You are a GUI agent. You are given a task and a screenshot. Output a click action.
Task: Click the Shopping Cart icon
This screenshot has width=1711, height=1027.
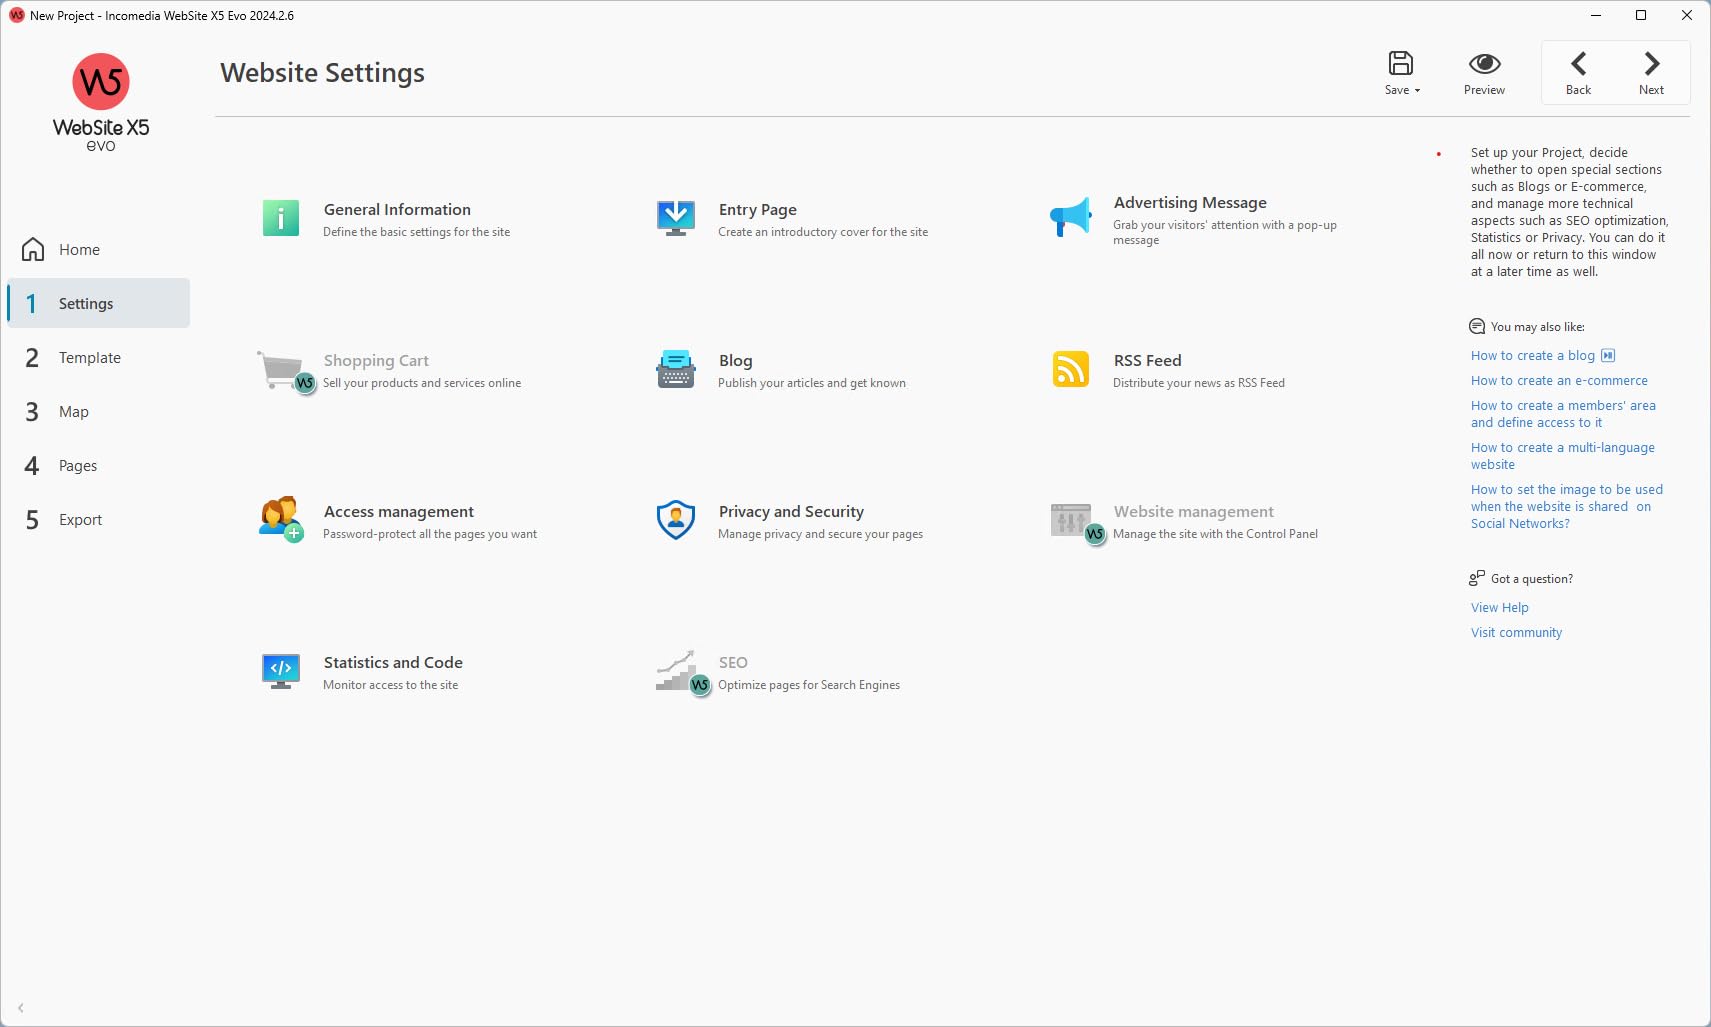pyautogui.click(x=285, y=371)
